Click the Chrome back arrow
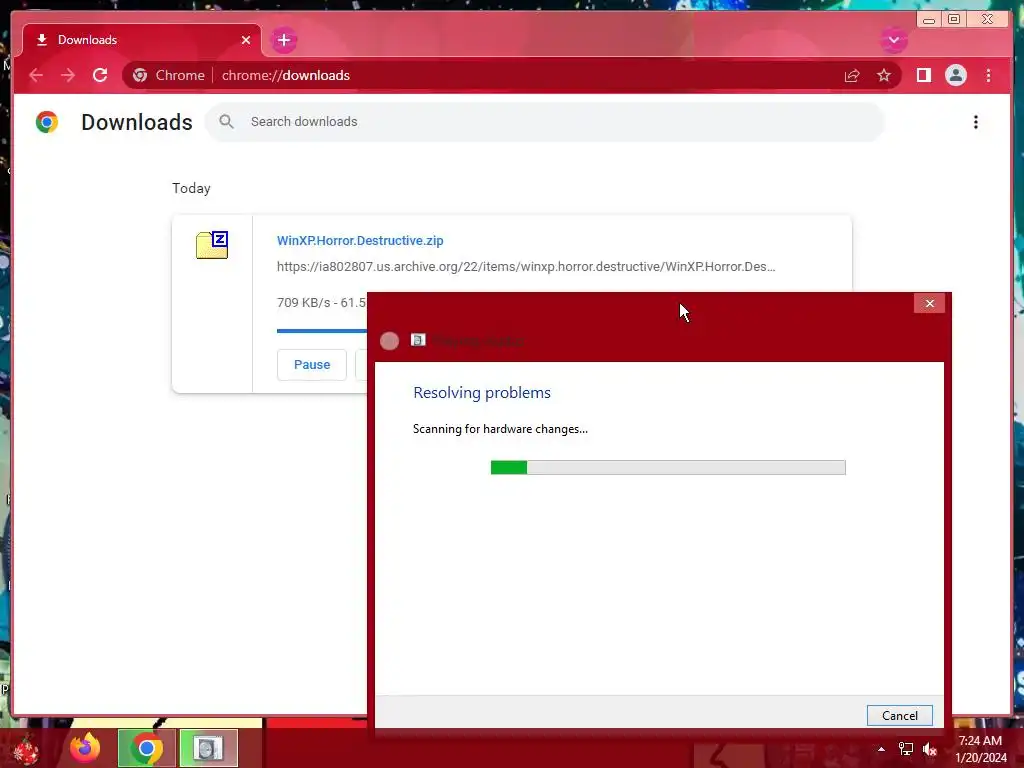Image resolution: width=1024 pixels, height=768 pixels. point(36,75)
